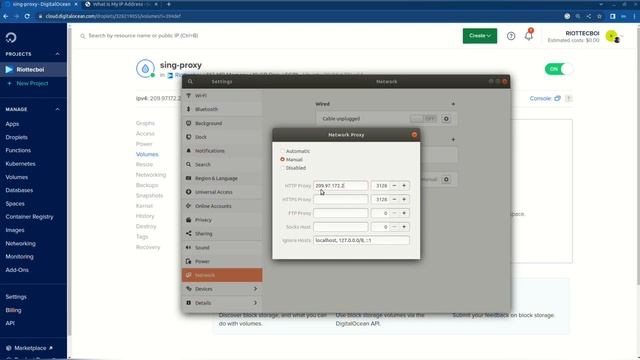Switch to What Is My IP Address tab
Viewport: 640px width, 360px height.
(x=122, y=4)
